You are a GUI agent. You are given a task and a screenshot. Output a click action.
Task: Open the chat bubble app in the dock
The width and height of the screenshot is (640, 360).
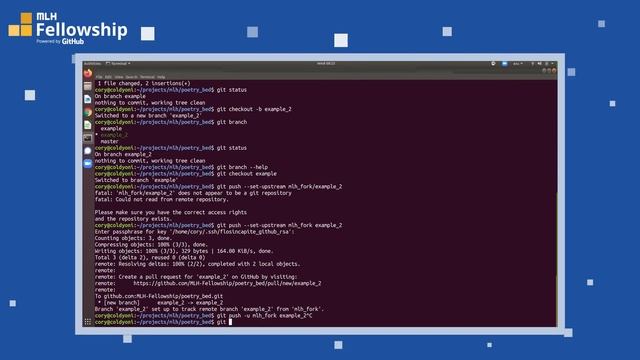(x=88, y=151)
